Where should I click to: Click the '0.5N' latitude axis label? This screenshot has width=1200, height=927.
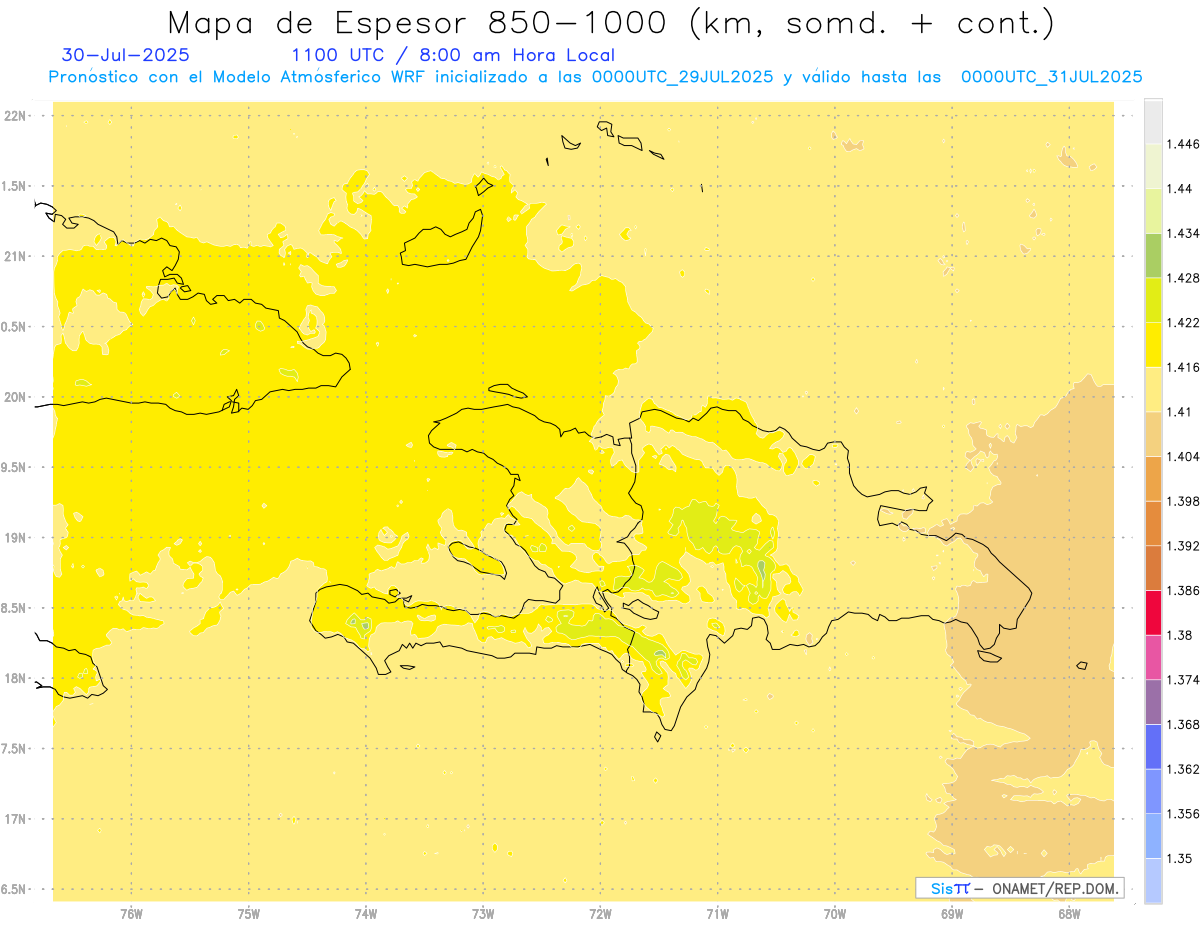point(15,327)
